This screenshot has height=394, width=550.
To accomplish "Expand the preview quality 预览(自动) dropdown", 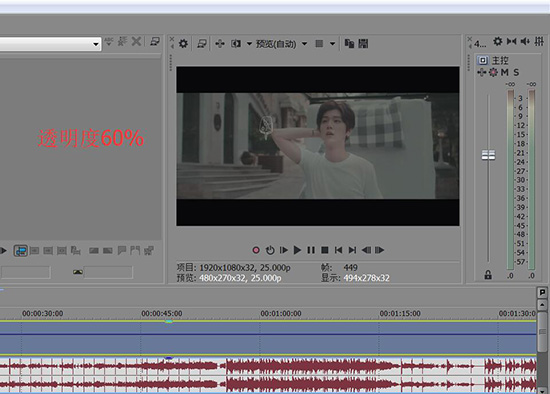I will point(304,44).
